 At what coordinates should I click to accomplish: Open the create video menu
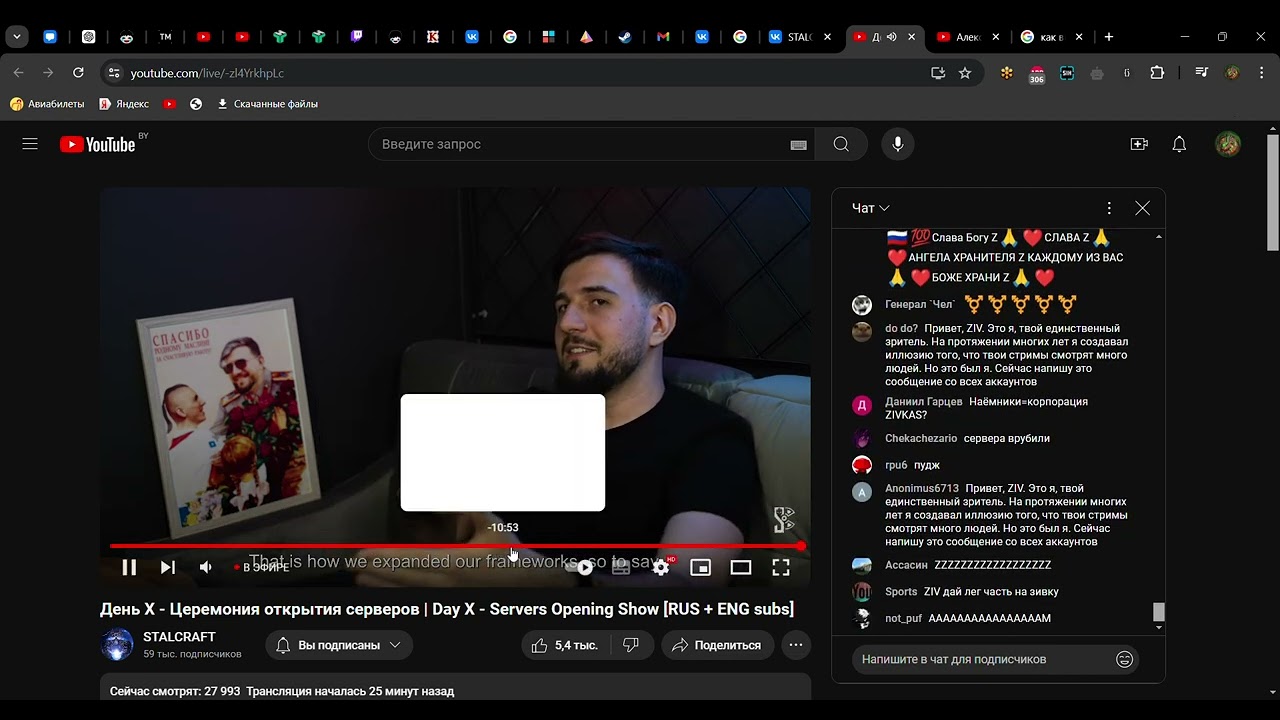click(x=1139, y=144)
